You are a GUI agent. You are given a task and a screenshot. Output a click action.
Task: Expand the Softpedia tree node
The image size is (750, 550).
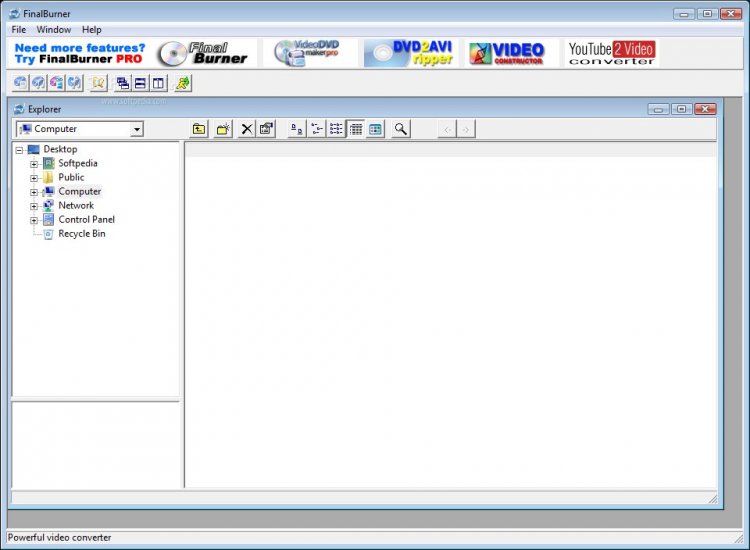pyautogui.click(x=34, y=164)
